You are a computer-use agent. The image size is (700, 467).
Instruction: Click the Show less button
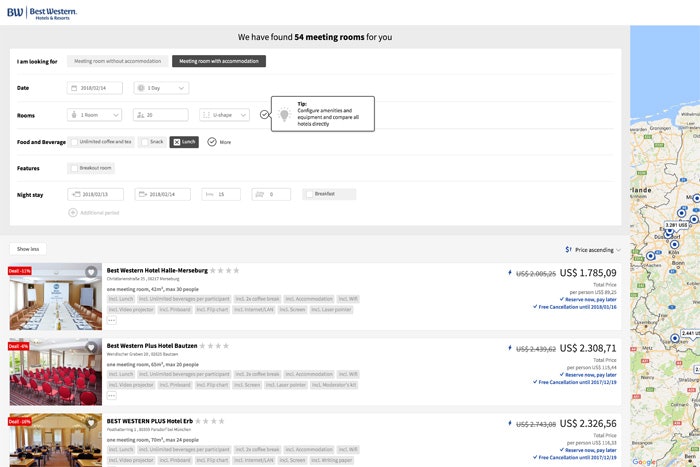point(28,249)
